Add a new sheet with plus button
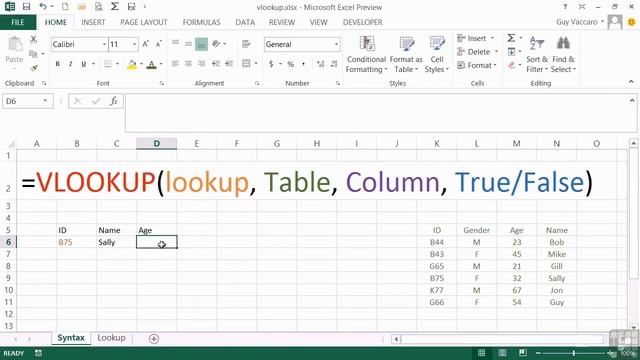This screenshot has height=360, width=640. click(x=154, y=339)
